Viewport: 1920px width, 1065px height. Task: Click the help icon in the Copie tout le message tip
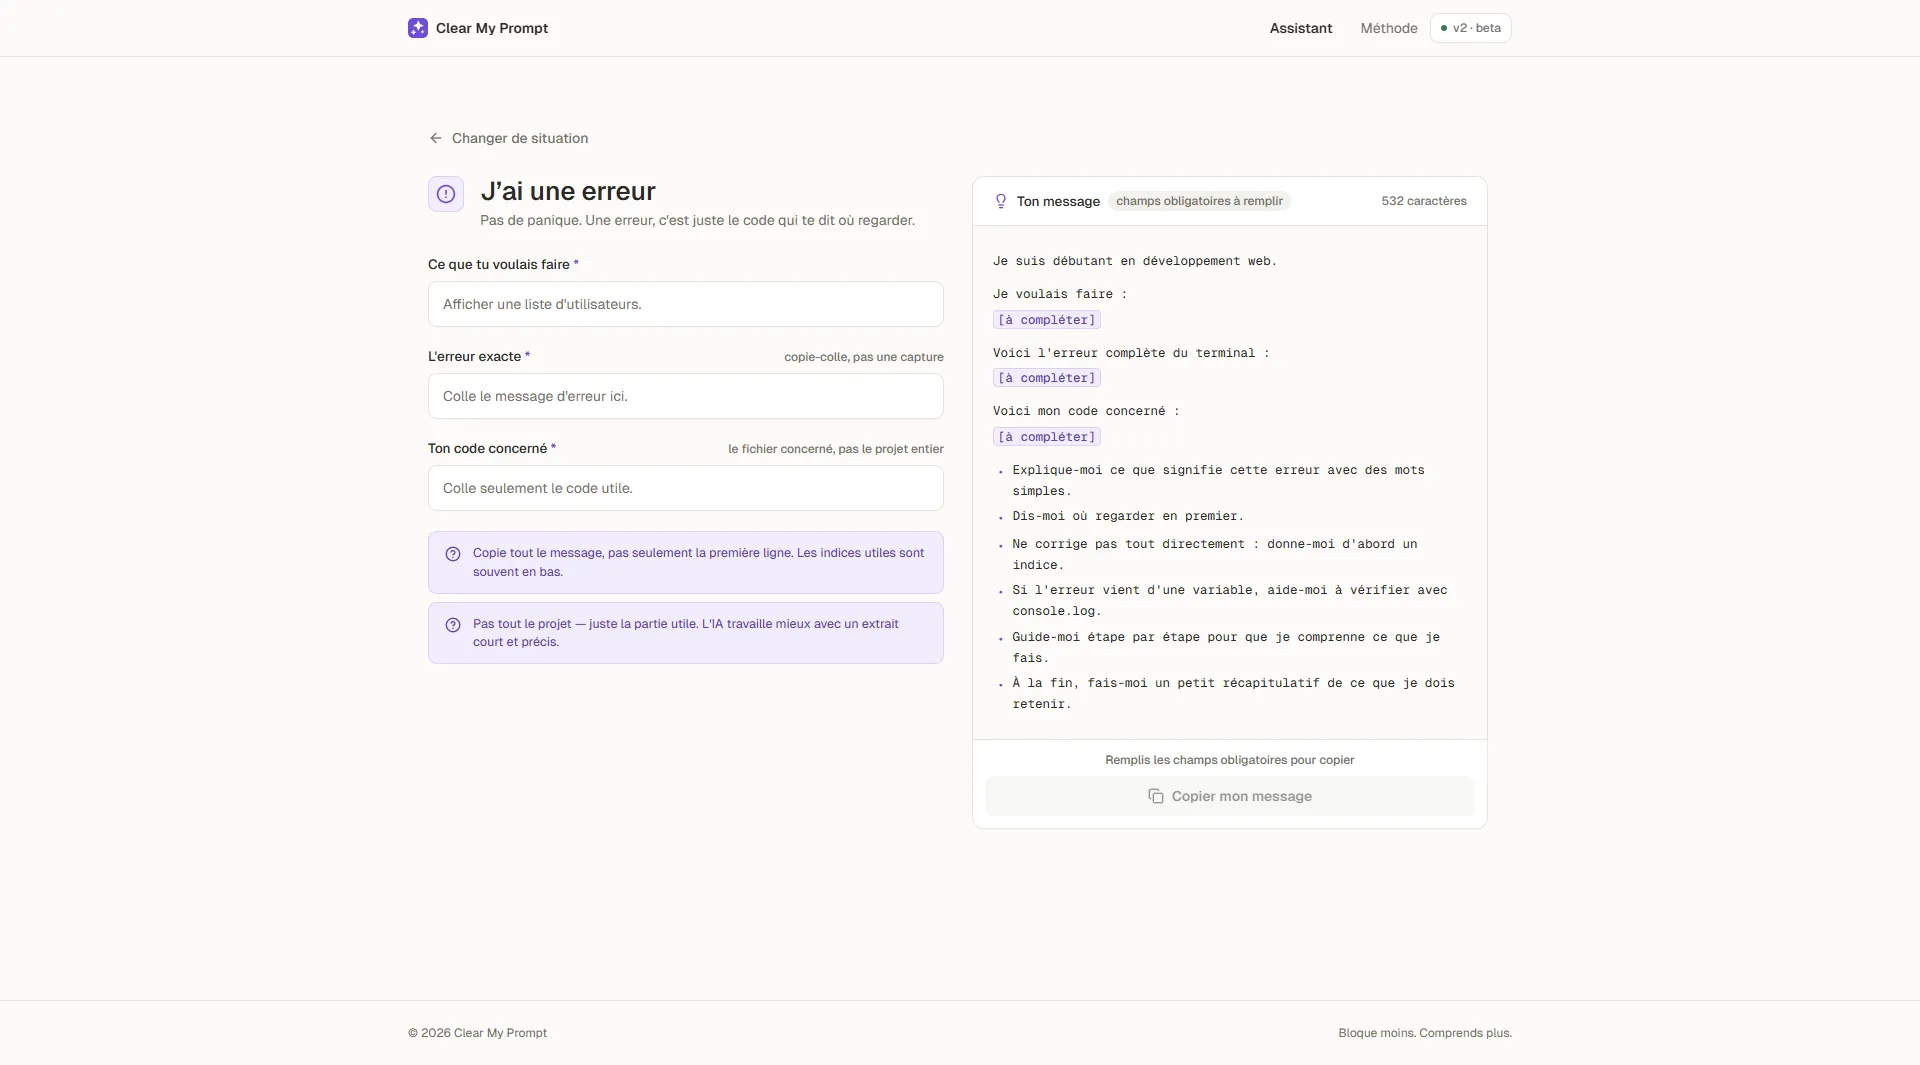pyautogui.click(x=453, y=554)
